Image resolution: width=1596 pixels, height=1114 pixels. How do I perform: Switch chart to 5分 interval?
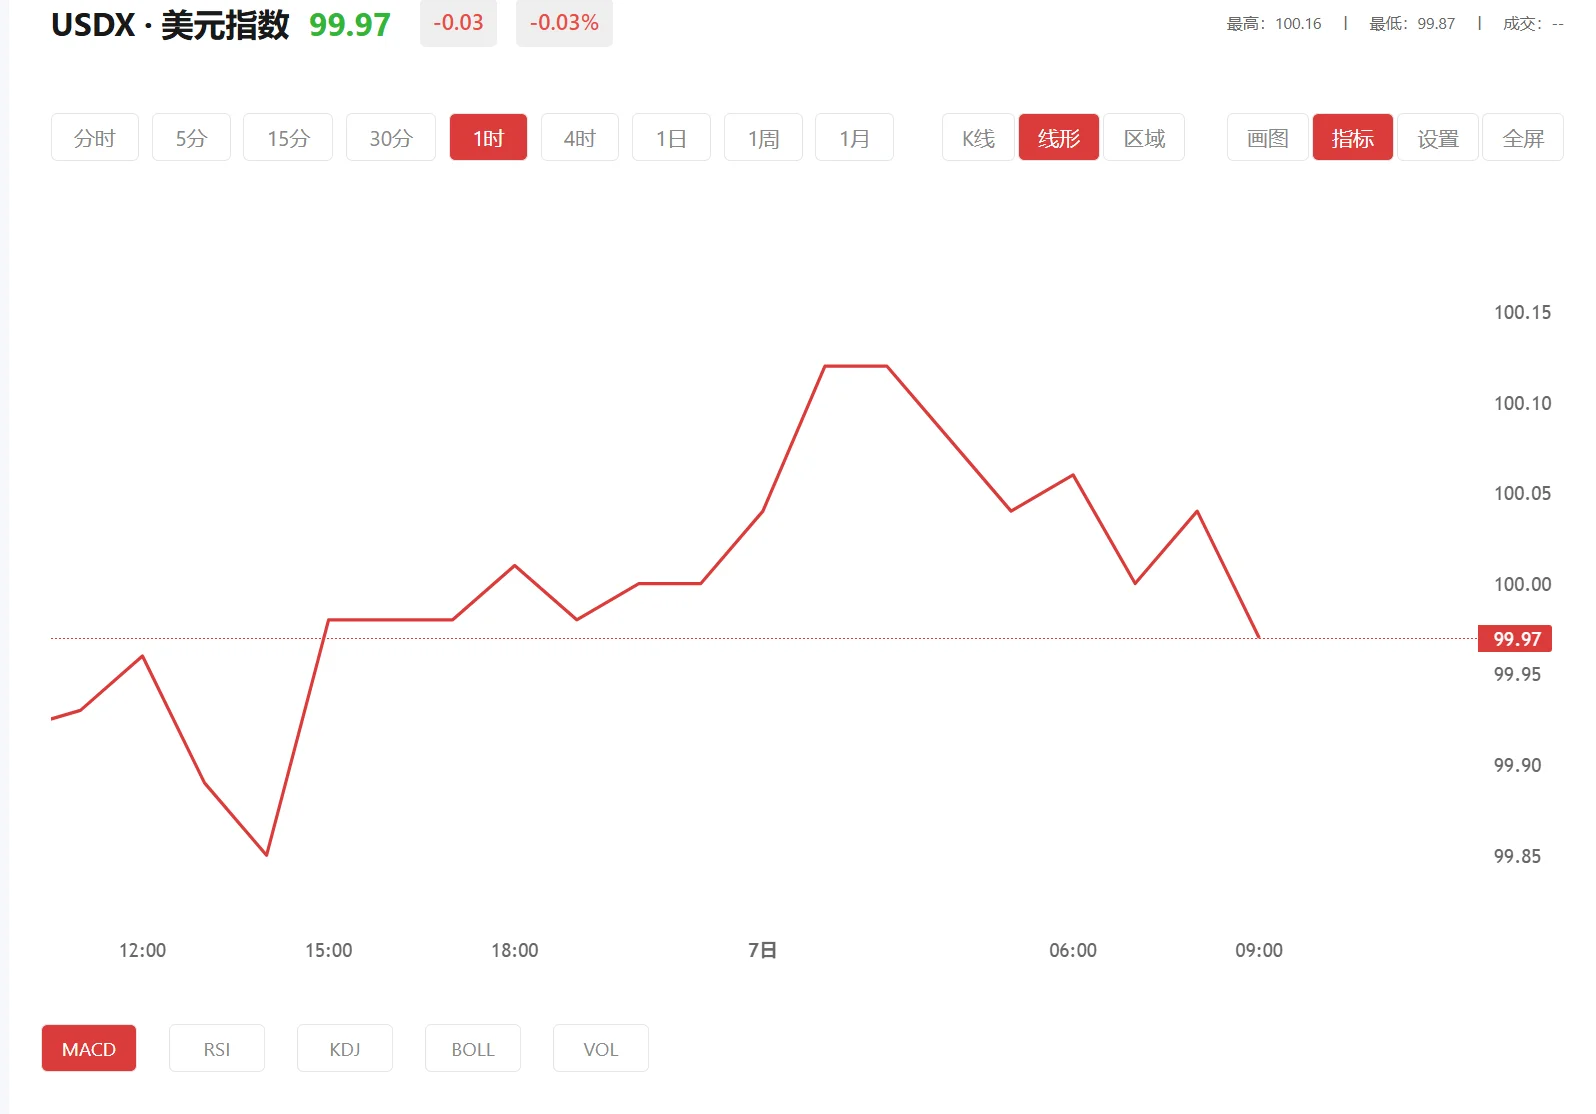point(191,138)
